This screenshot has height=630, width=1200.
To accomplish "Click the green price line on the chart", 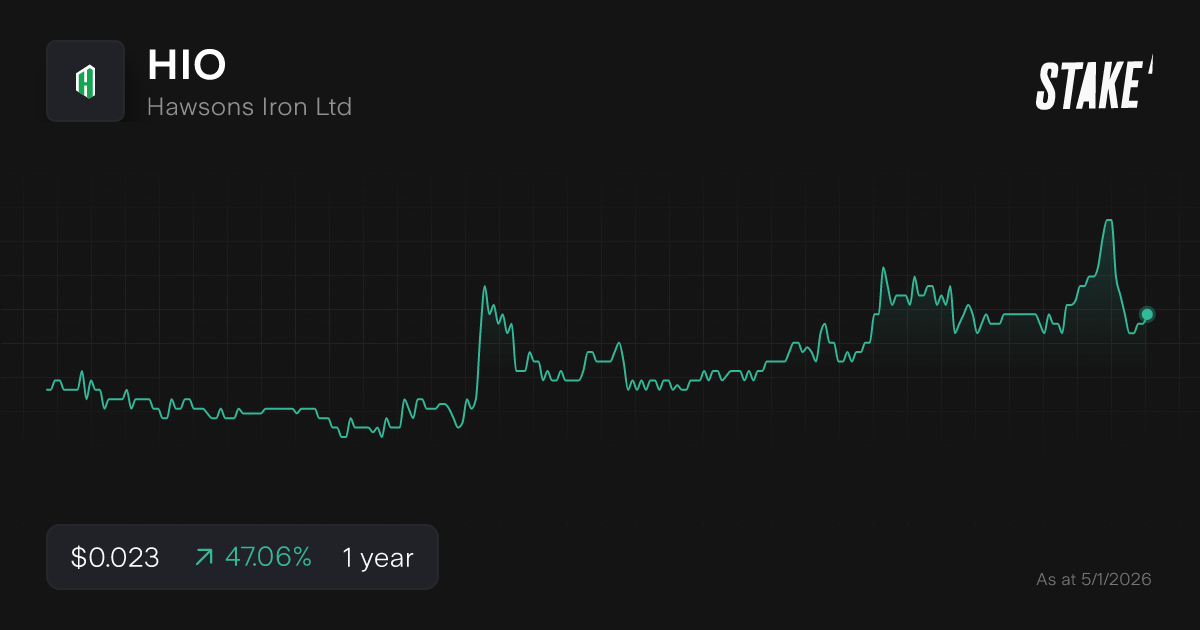I will click(600, 380).
